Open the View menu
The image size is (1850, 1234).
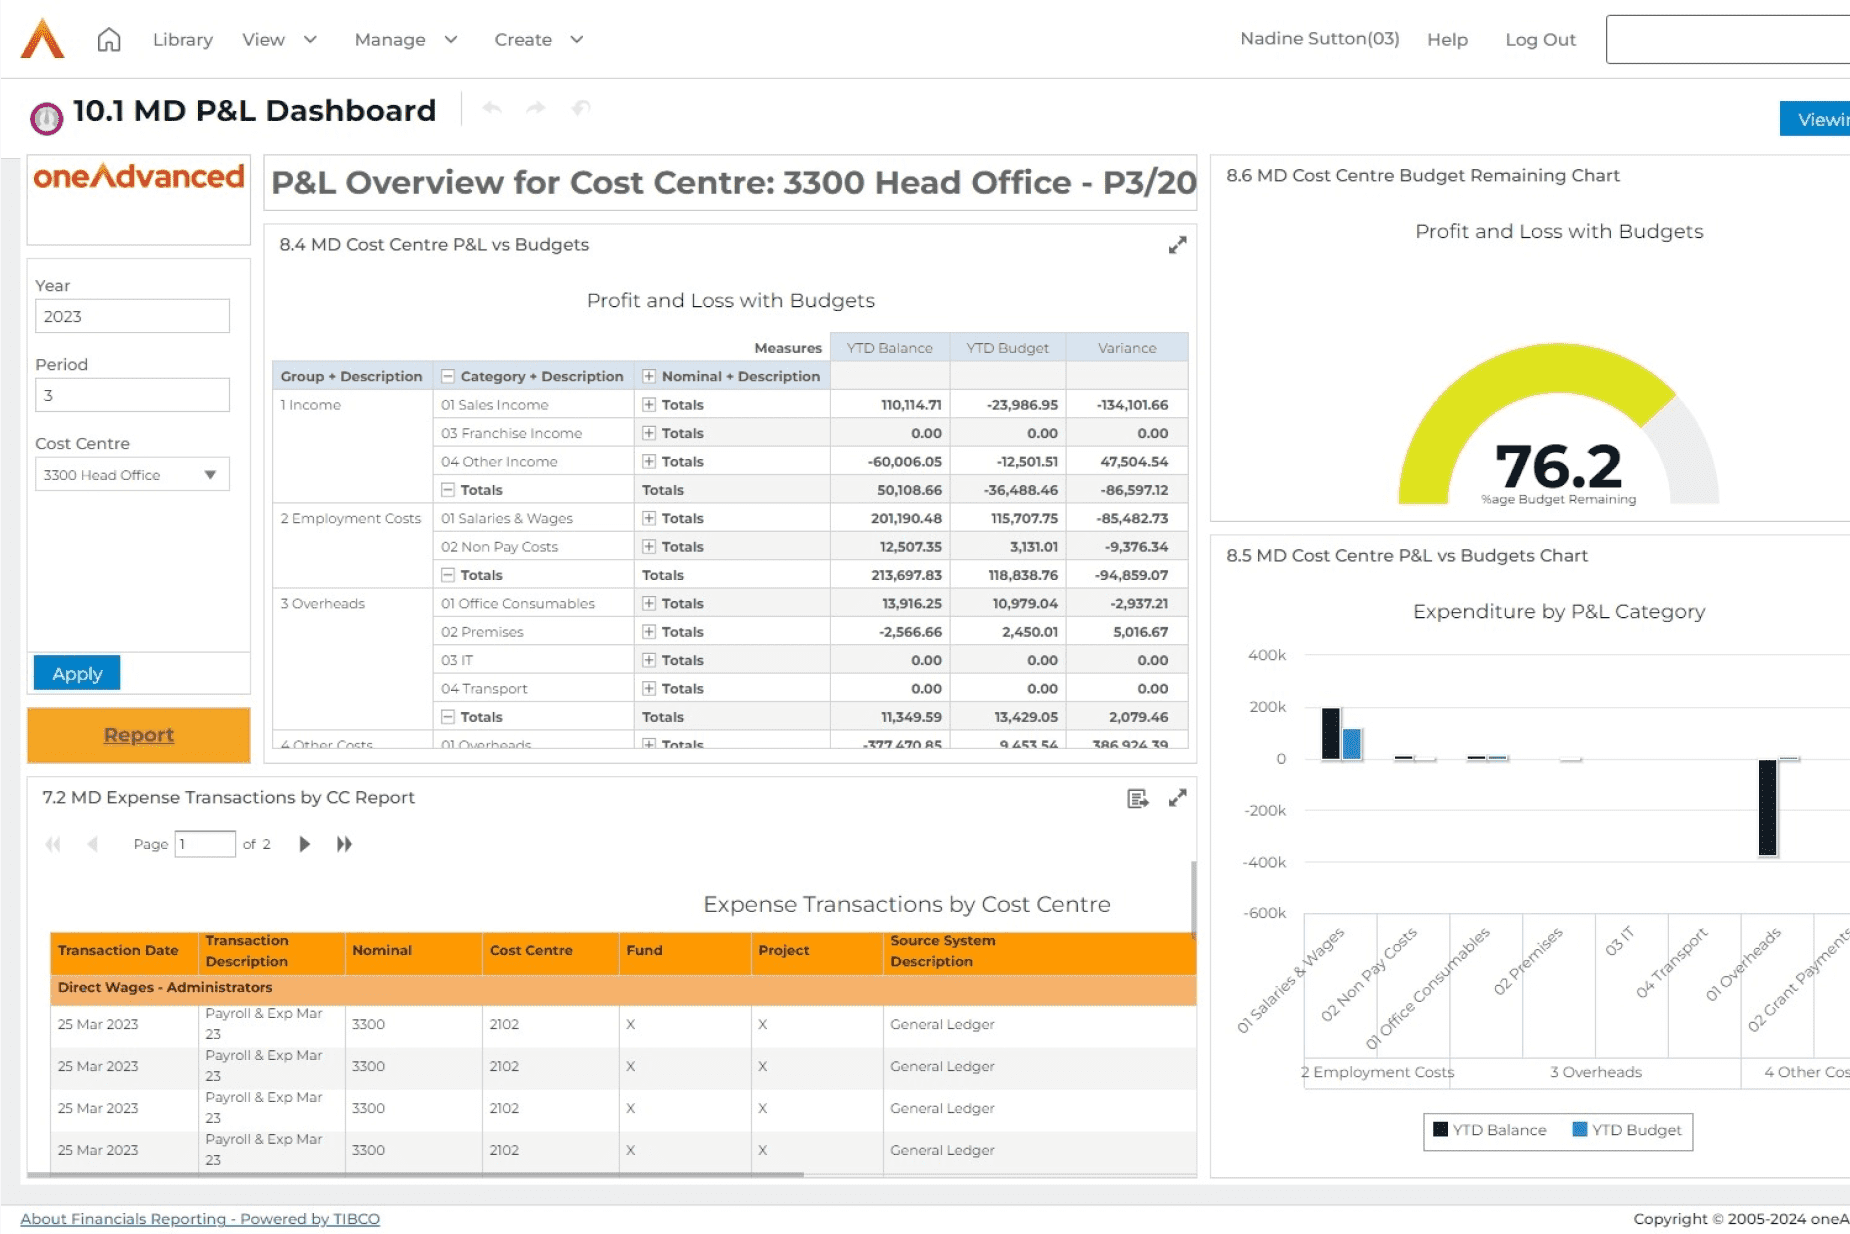[x=278, y=39]
